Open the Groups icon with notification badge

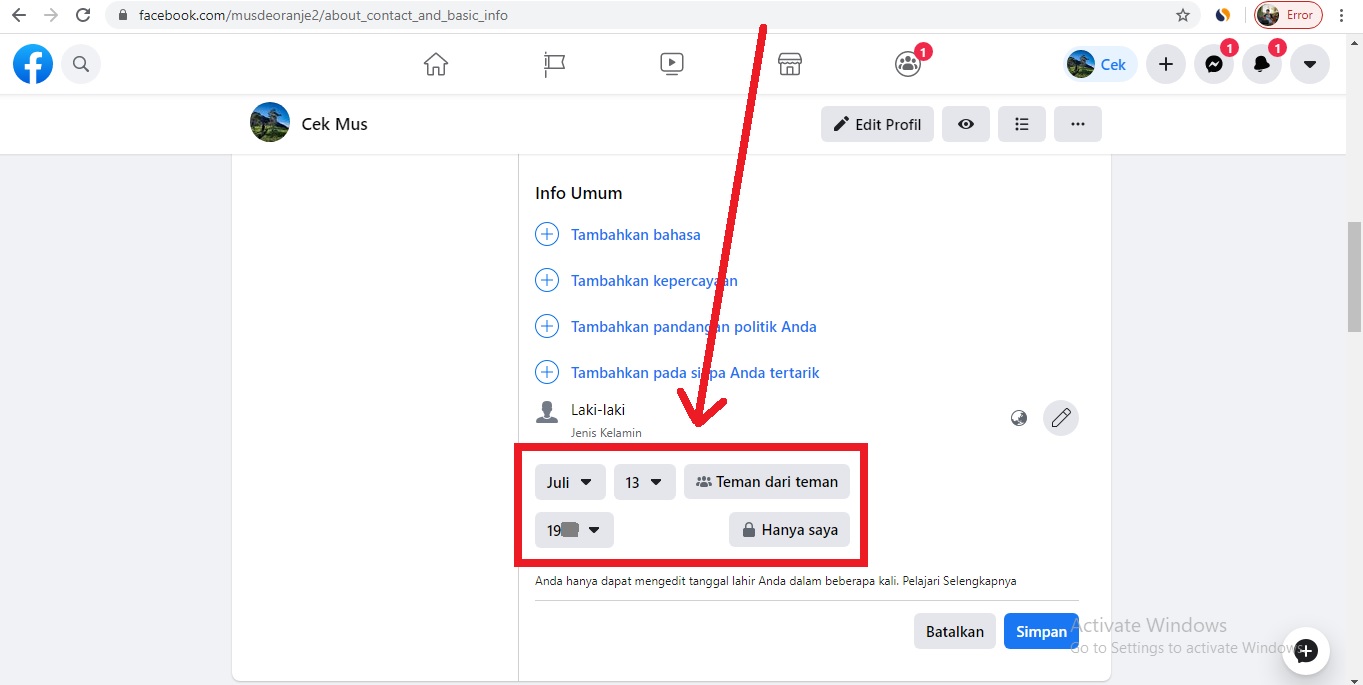(906, 63)
